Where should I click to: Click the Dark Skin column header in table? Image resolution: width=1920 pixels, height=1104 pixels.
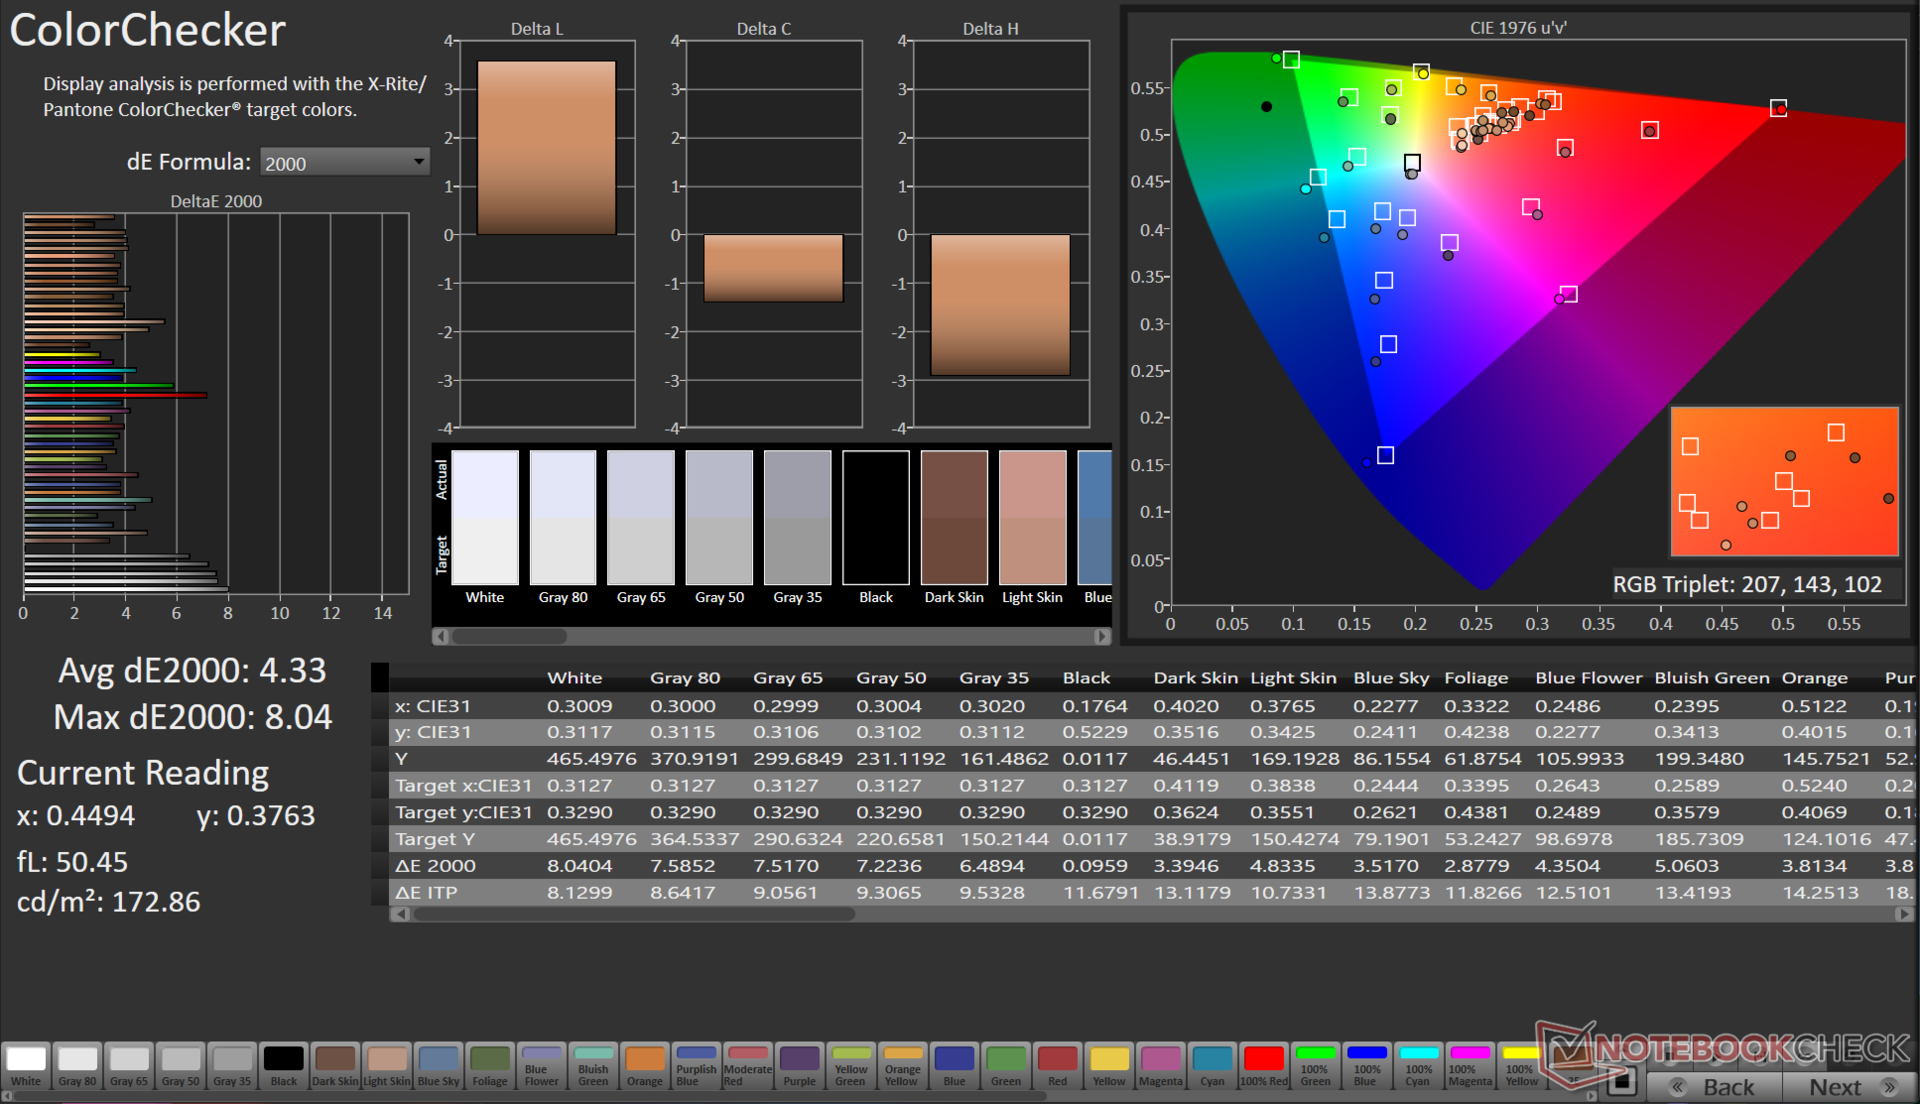[x=1195, y=678]
